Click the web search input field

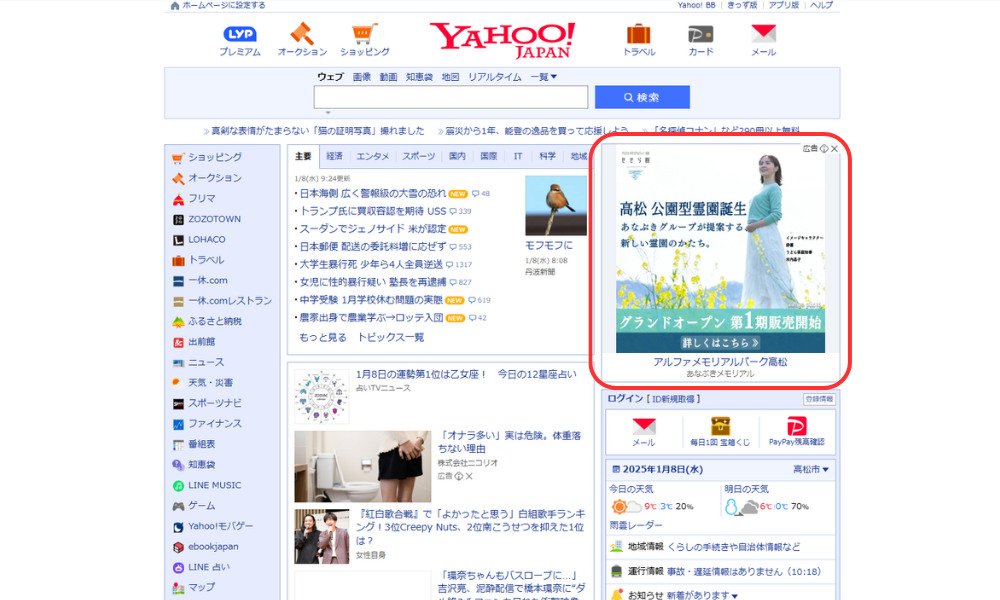[x=450, y=97]
